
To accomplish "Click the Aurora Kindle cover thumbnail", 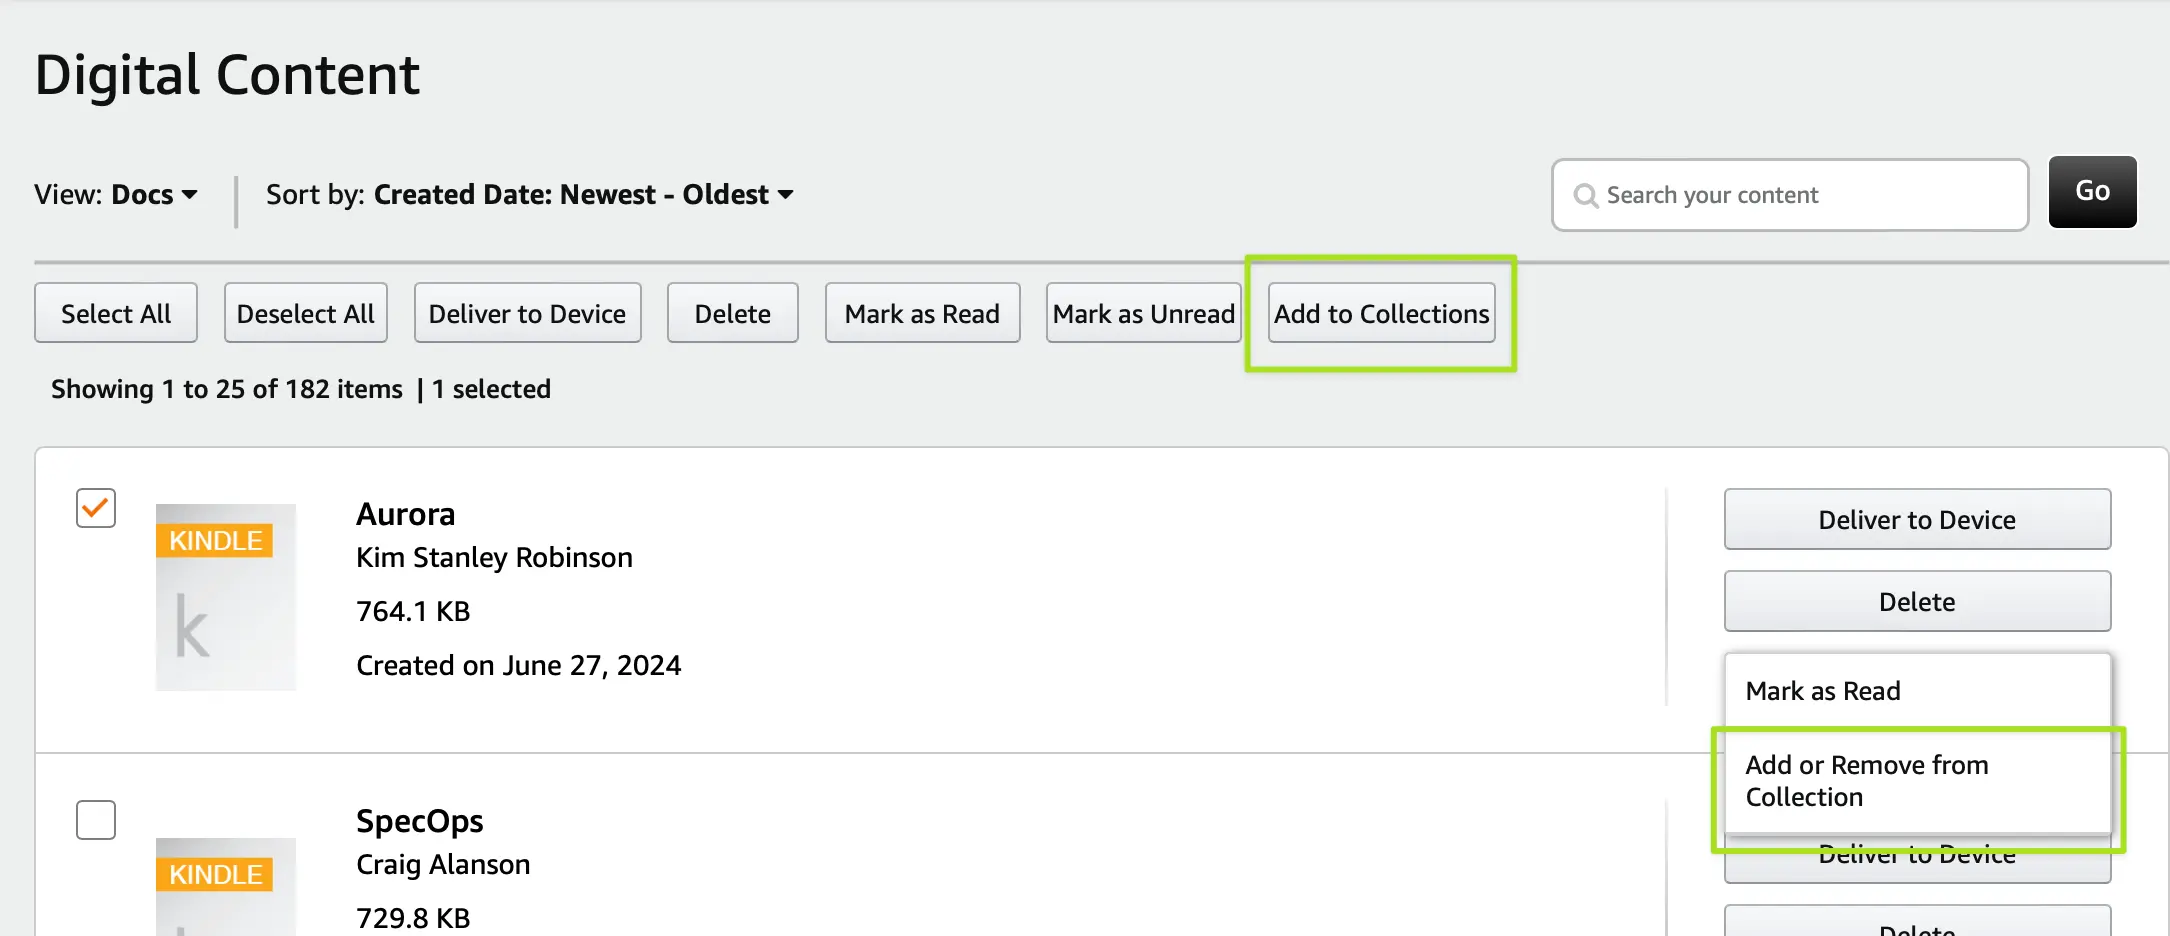I will tap(225, 596).
